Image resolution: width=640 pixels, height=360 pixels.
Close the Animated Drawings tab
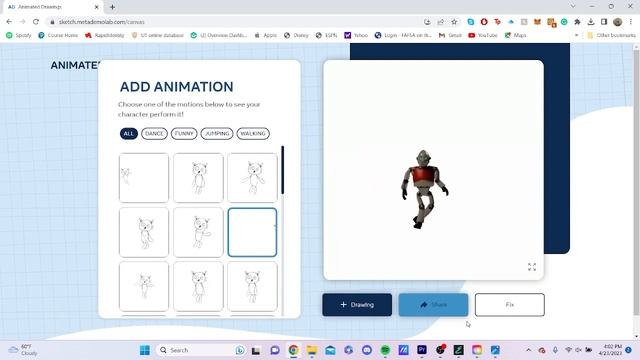click(96, 7)
